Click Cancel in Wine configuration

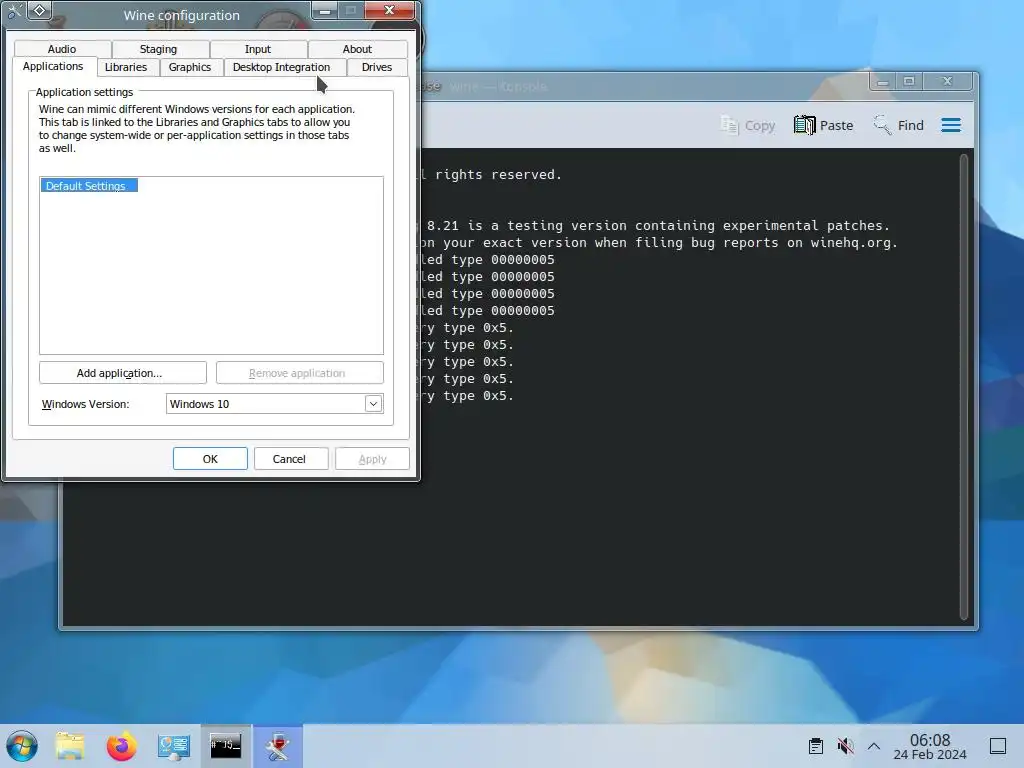(x=289, y=459)
